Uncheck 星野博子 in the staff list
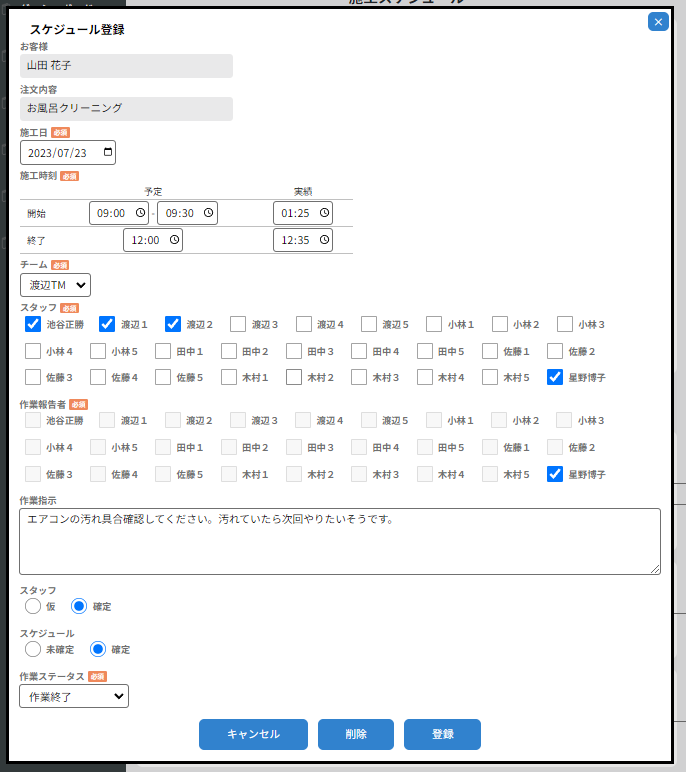 click(x=556, y=377)
